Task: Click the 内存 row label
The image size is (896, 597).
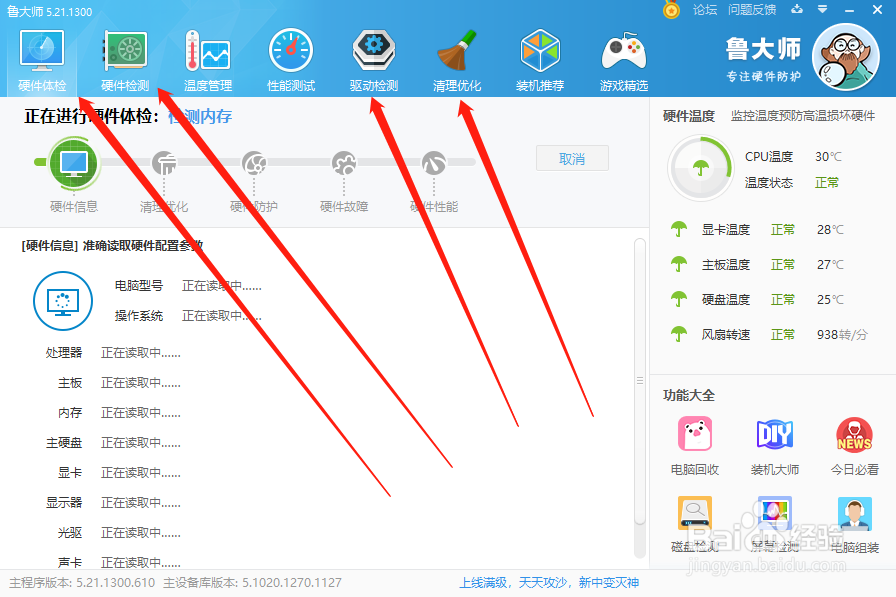Action: click(x=70, y=413)
